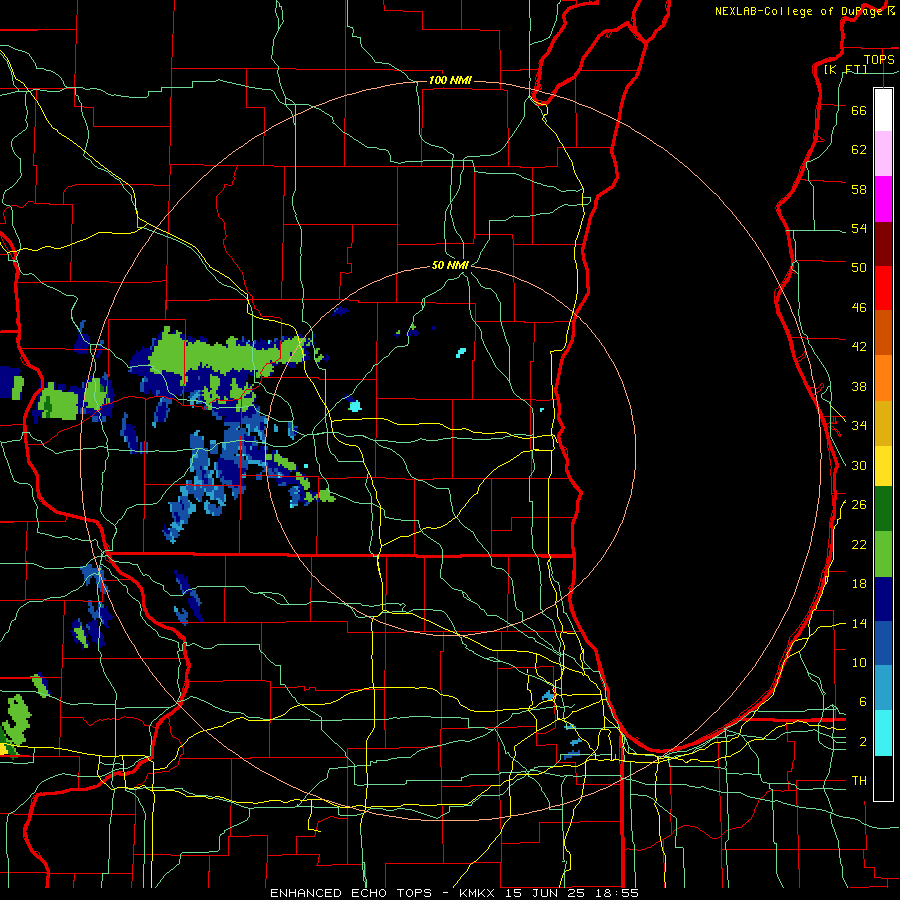Click the white swatch in the tops legend
The image size is (900, 900).
pyautogui.click(x=883, y=110)
